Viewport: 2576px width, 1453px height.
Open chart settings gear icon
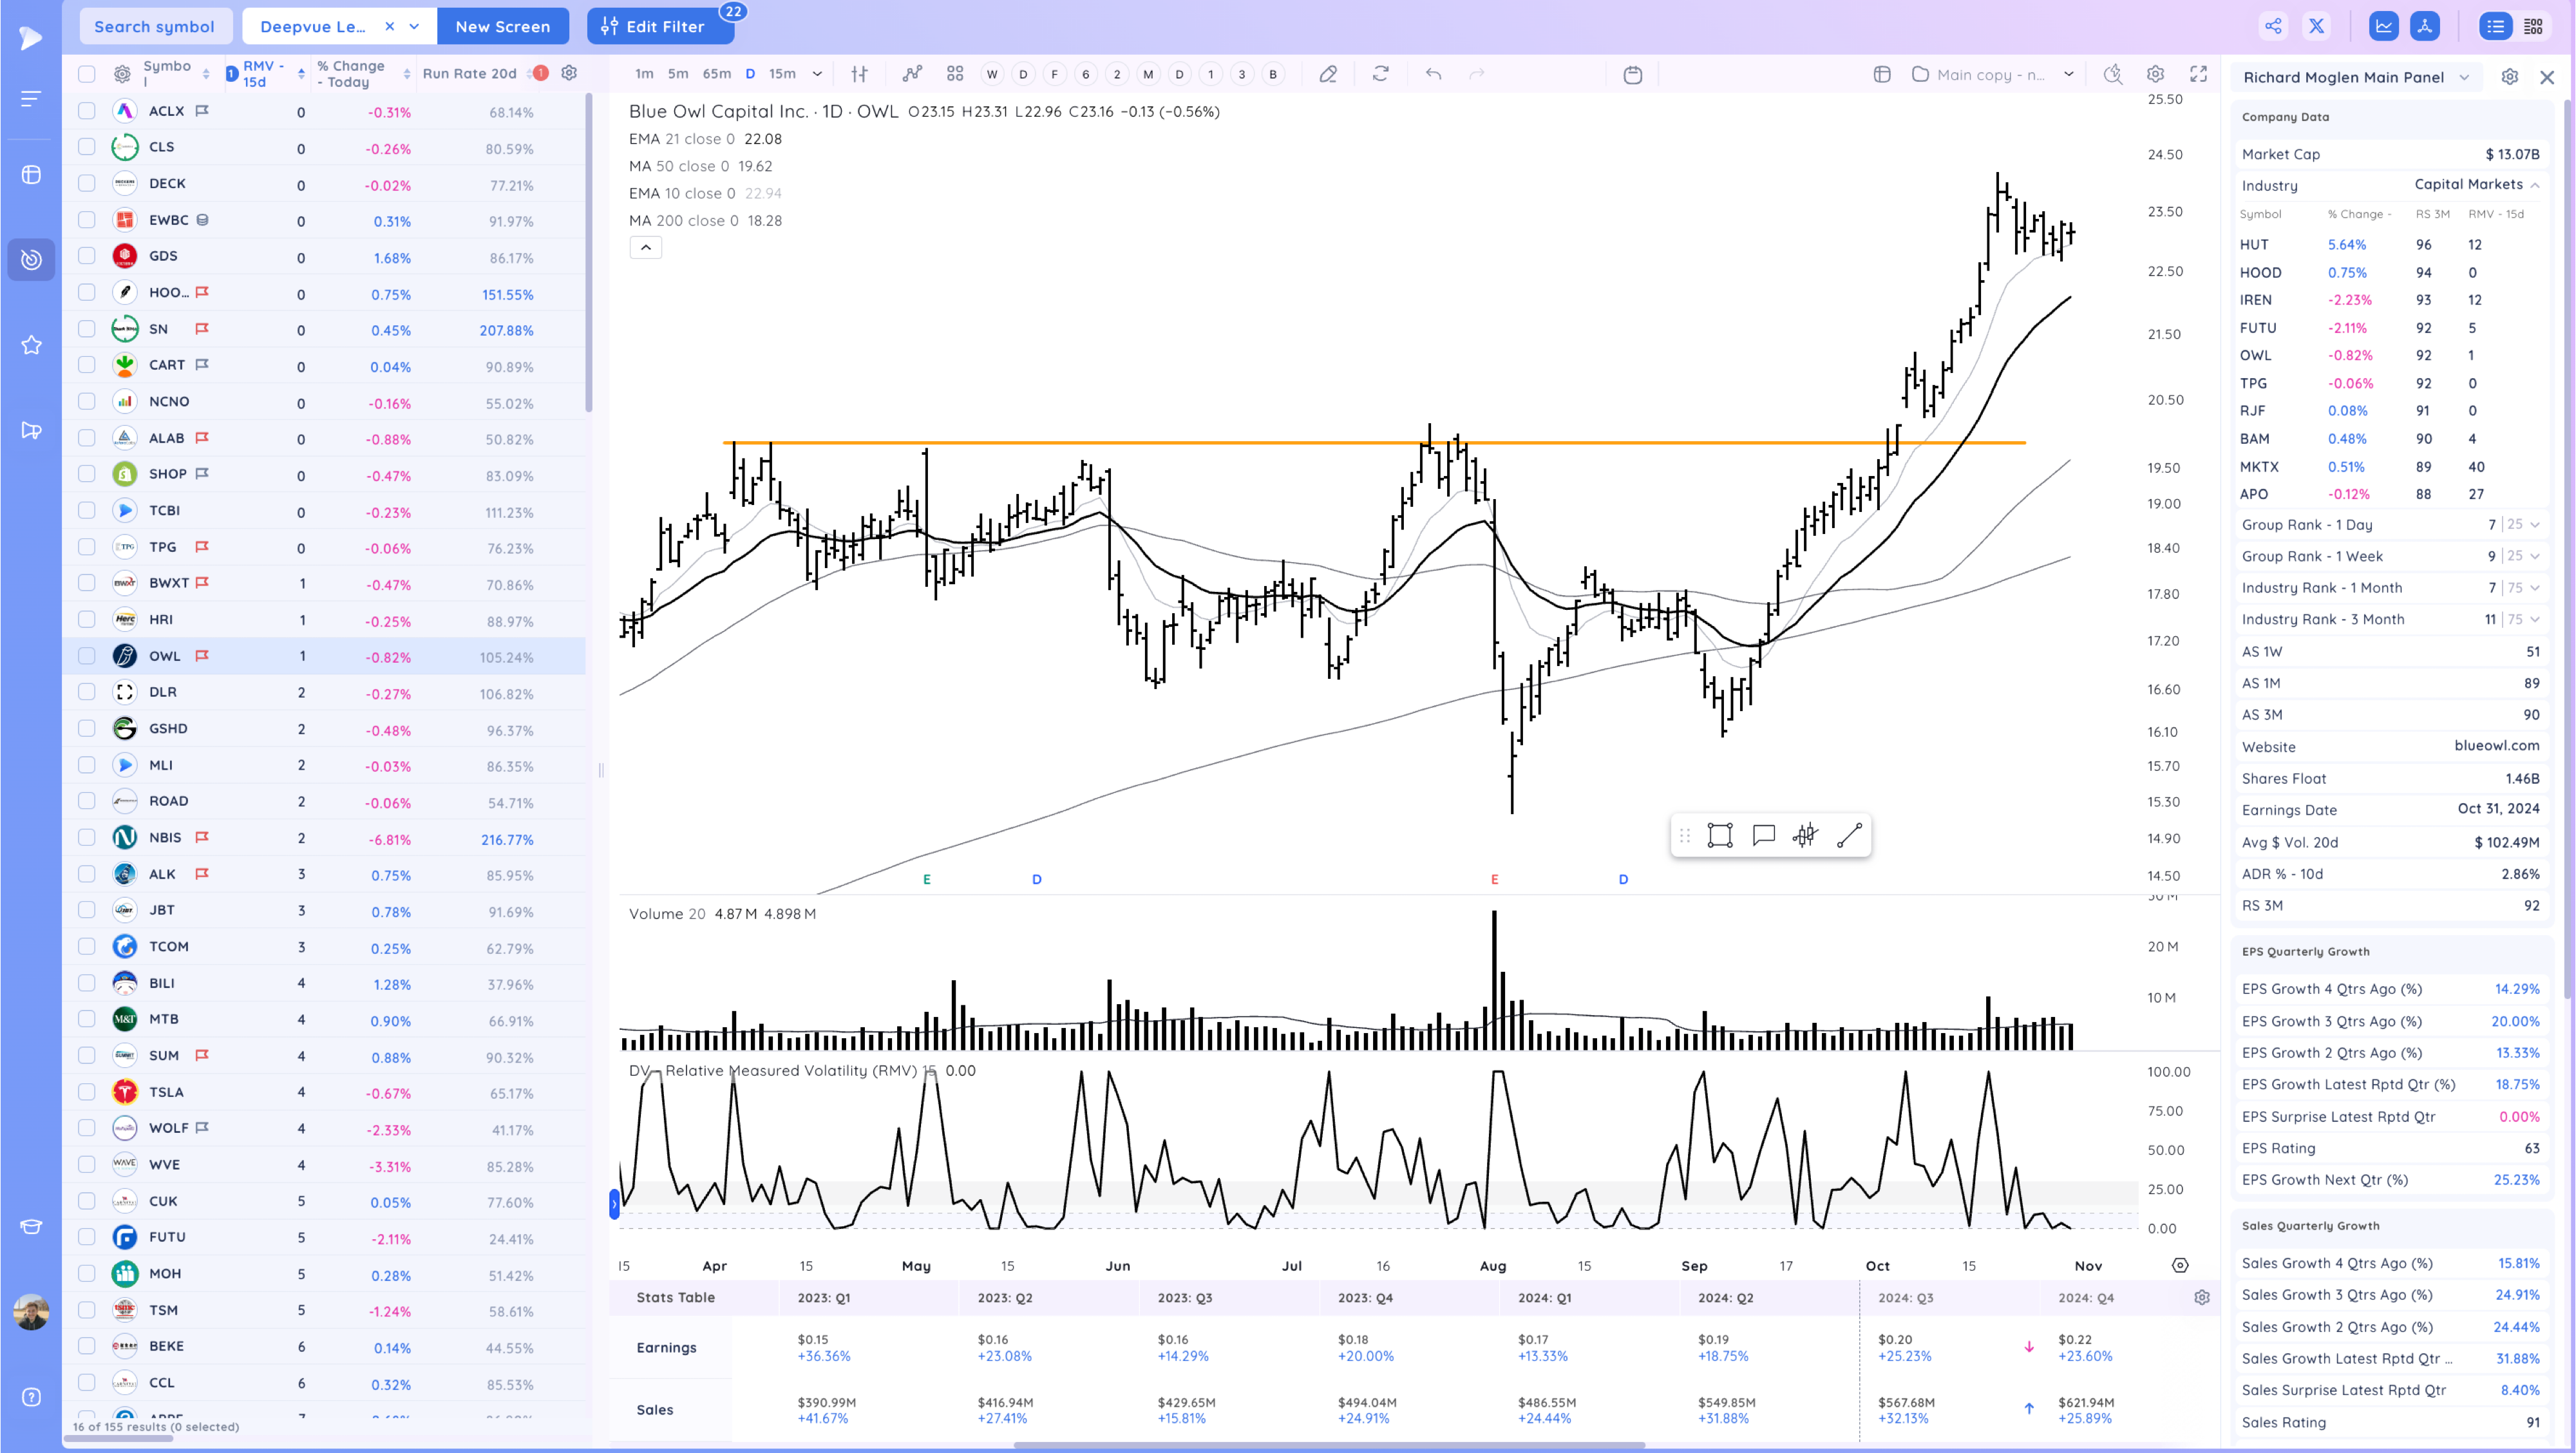[x=2155, y=74]
